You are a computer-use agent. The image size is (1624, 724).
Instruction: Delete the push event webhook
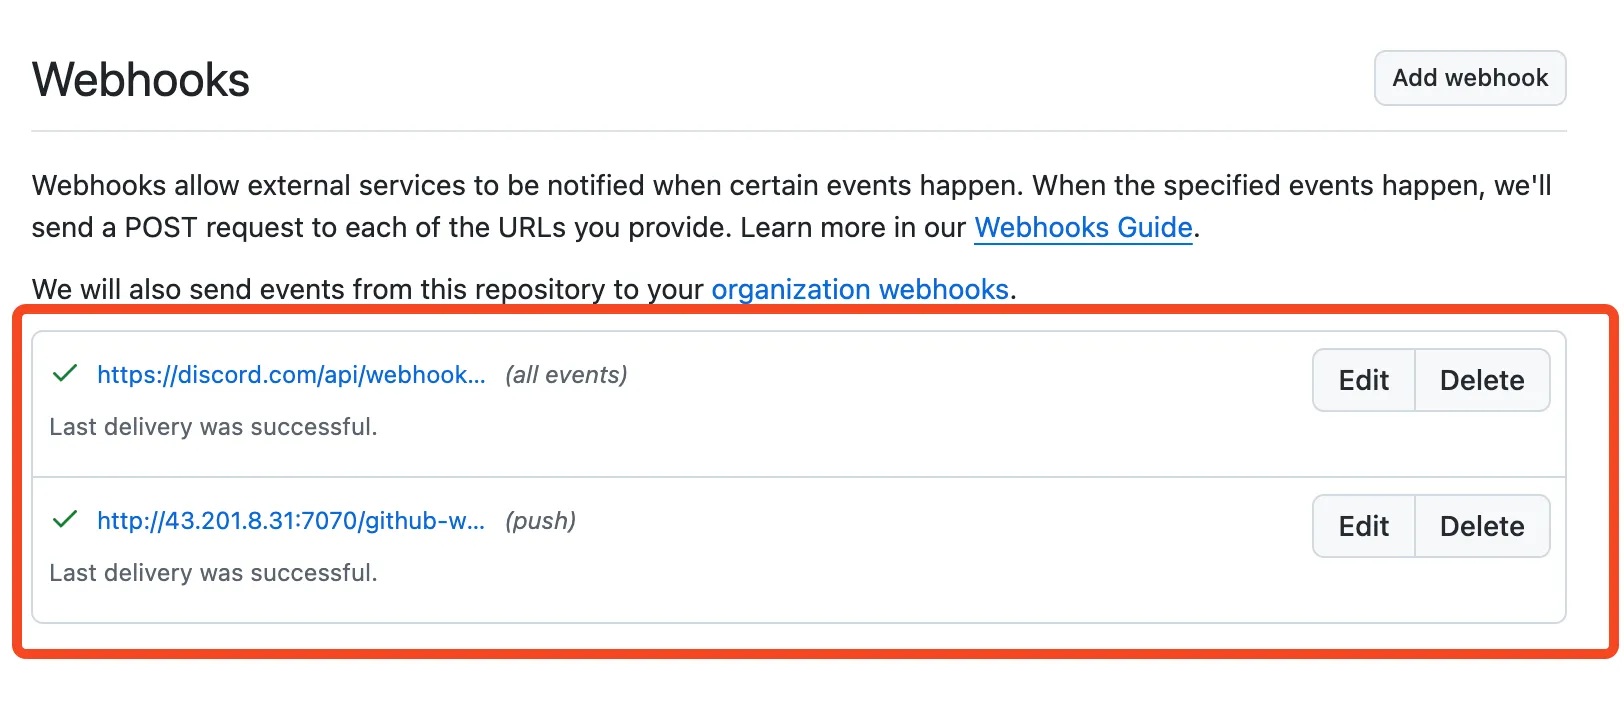coord(1482,526)
